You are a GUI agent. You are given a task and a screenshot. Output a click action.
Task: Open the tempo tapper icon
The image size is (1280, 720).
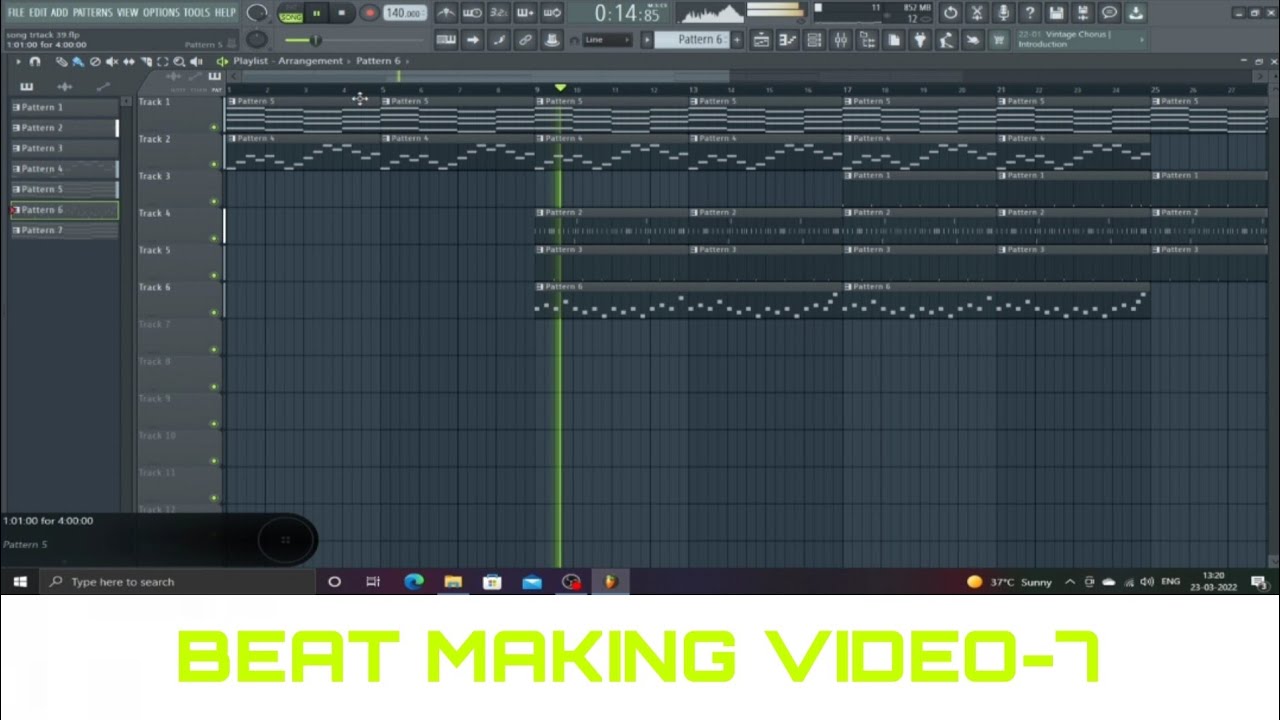pyautogui.click(x=946, y=40)
